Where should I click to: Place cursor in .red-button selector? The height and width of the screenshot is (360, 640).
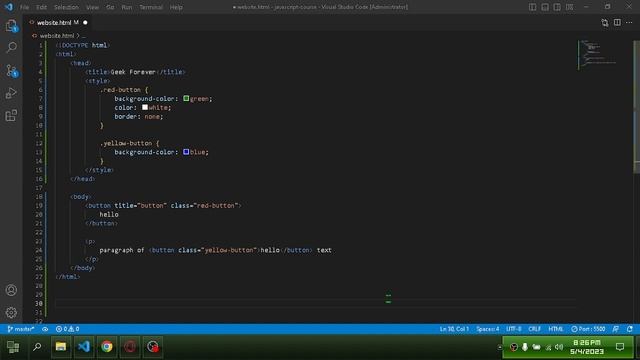120,90
